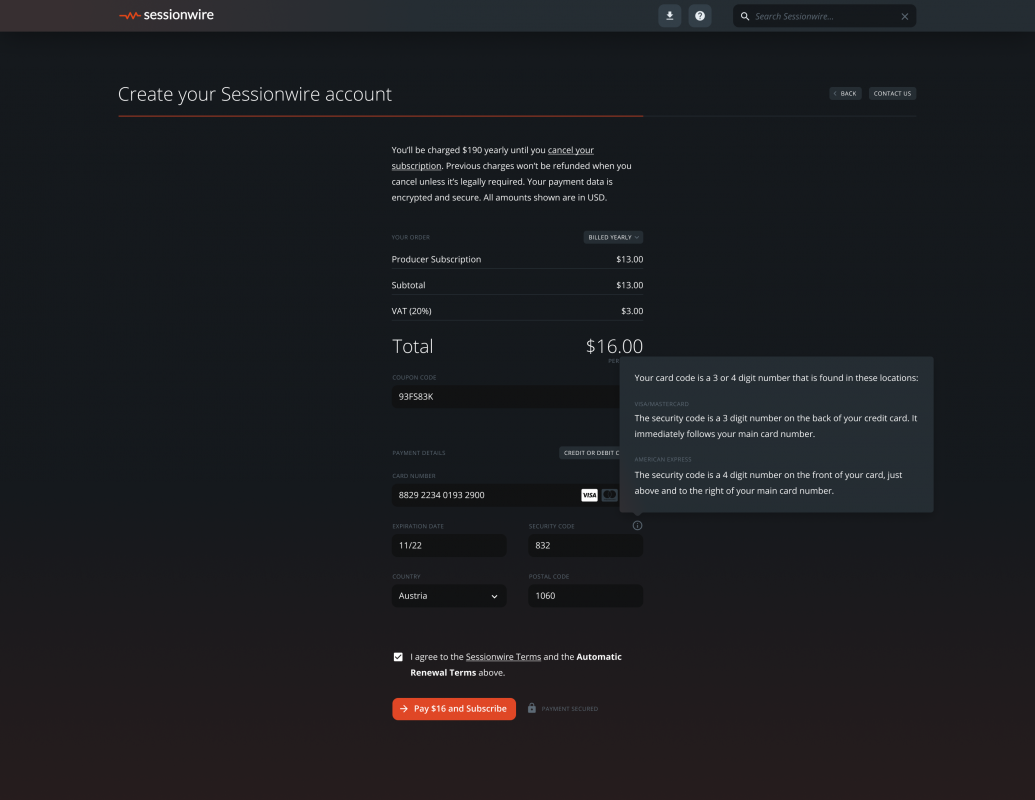Click the Contact Us button
1035x800 pixels.
click(x=892, y=94)
